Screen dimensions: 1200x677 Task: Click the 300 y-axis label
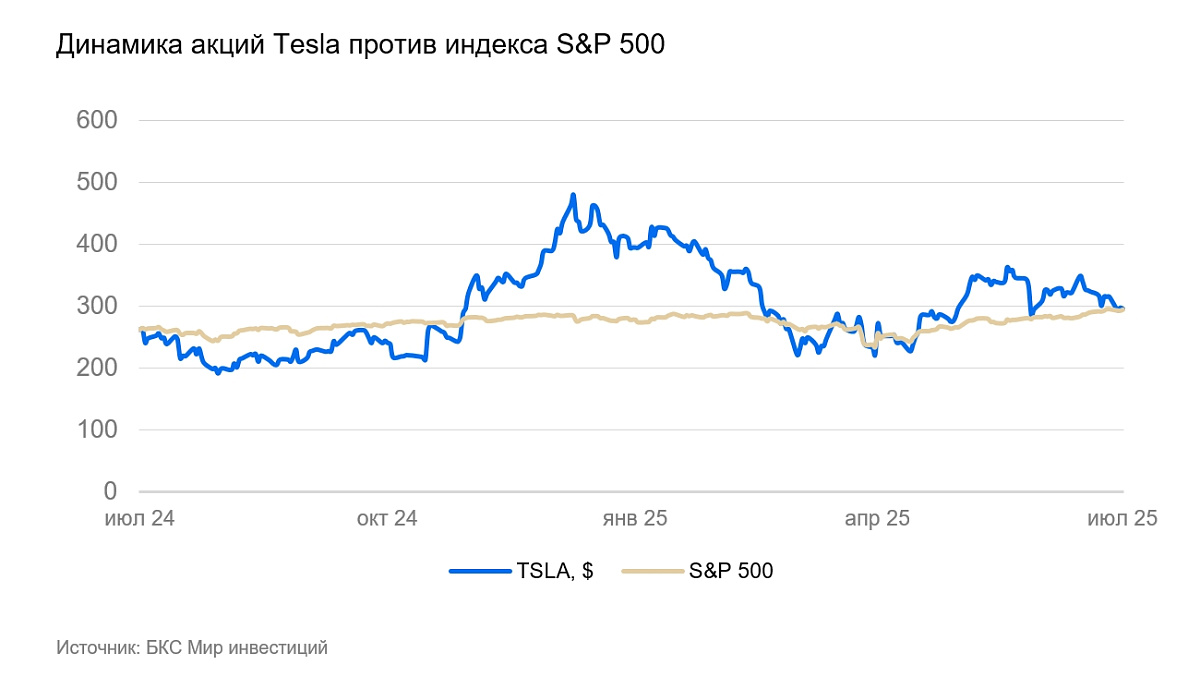pos(97,306)
